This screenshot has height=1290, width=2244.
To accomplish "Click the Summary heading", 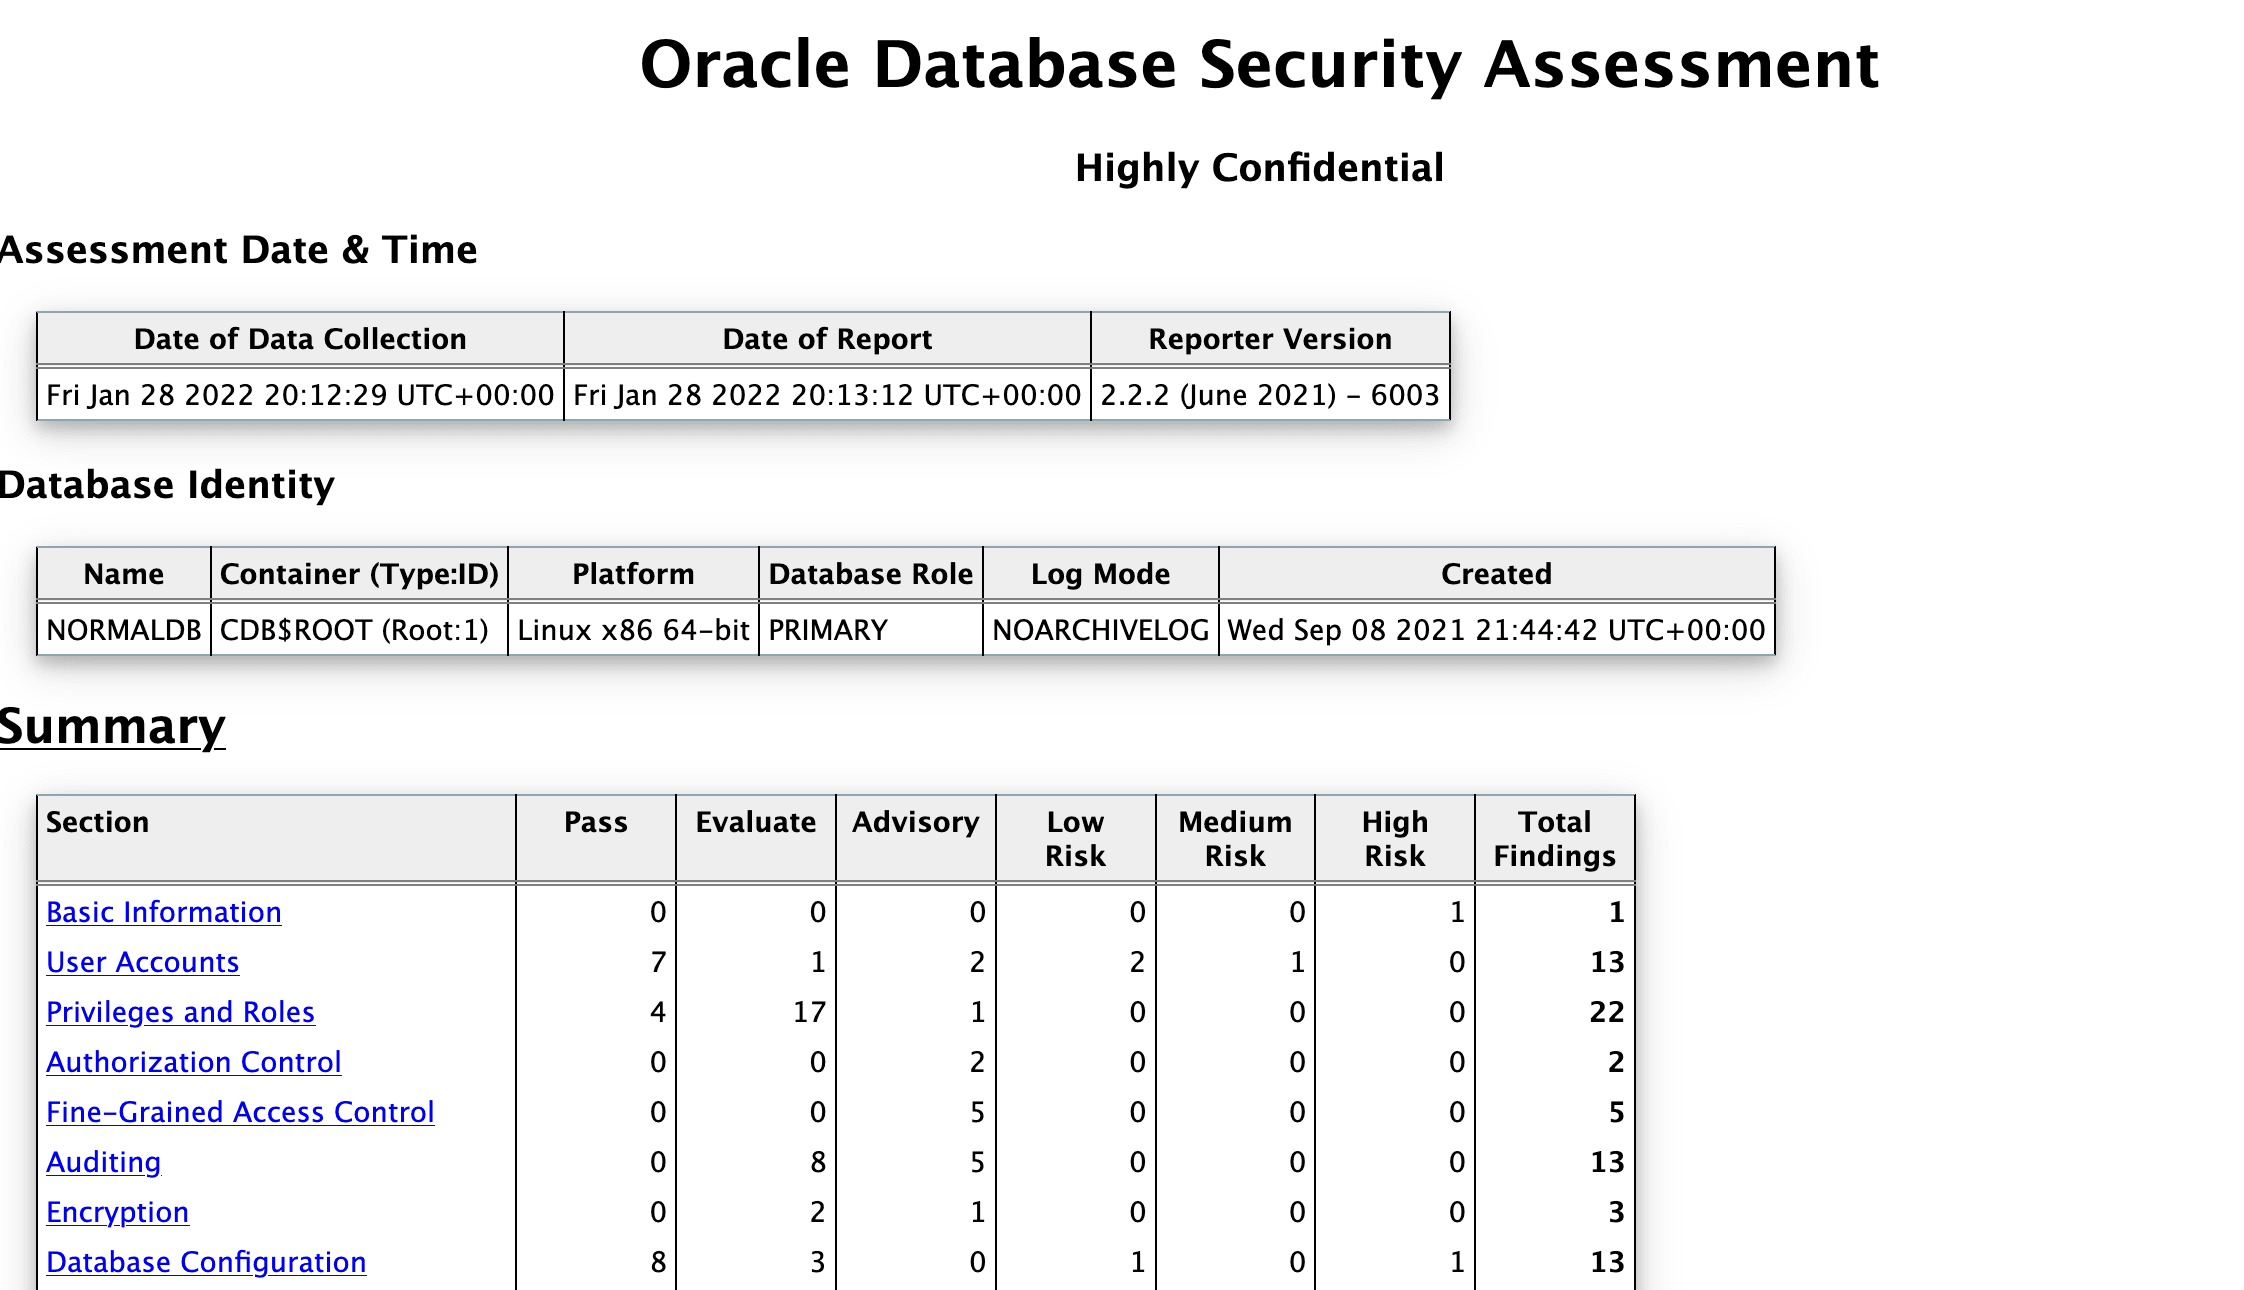I will coord(112,726).
